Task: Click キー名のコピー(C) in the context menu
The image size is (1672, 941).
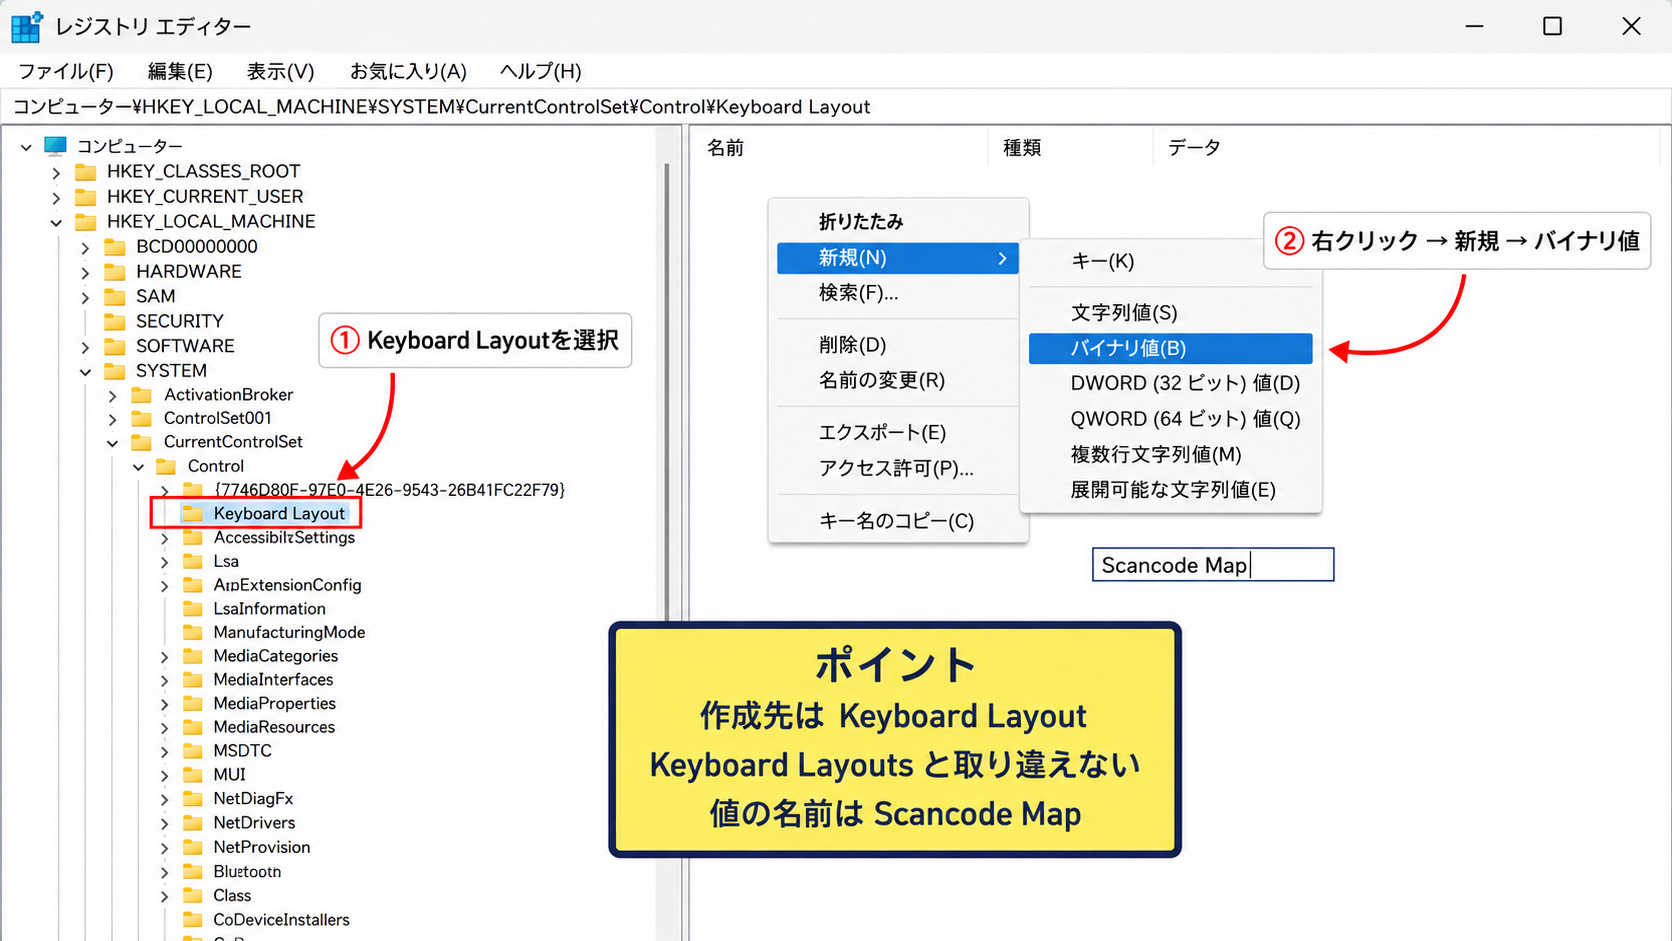Action: [898, 521]
